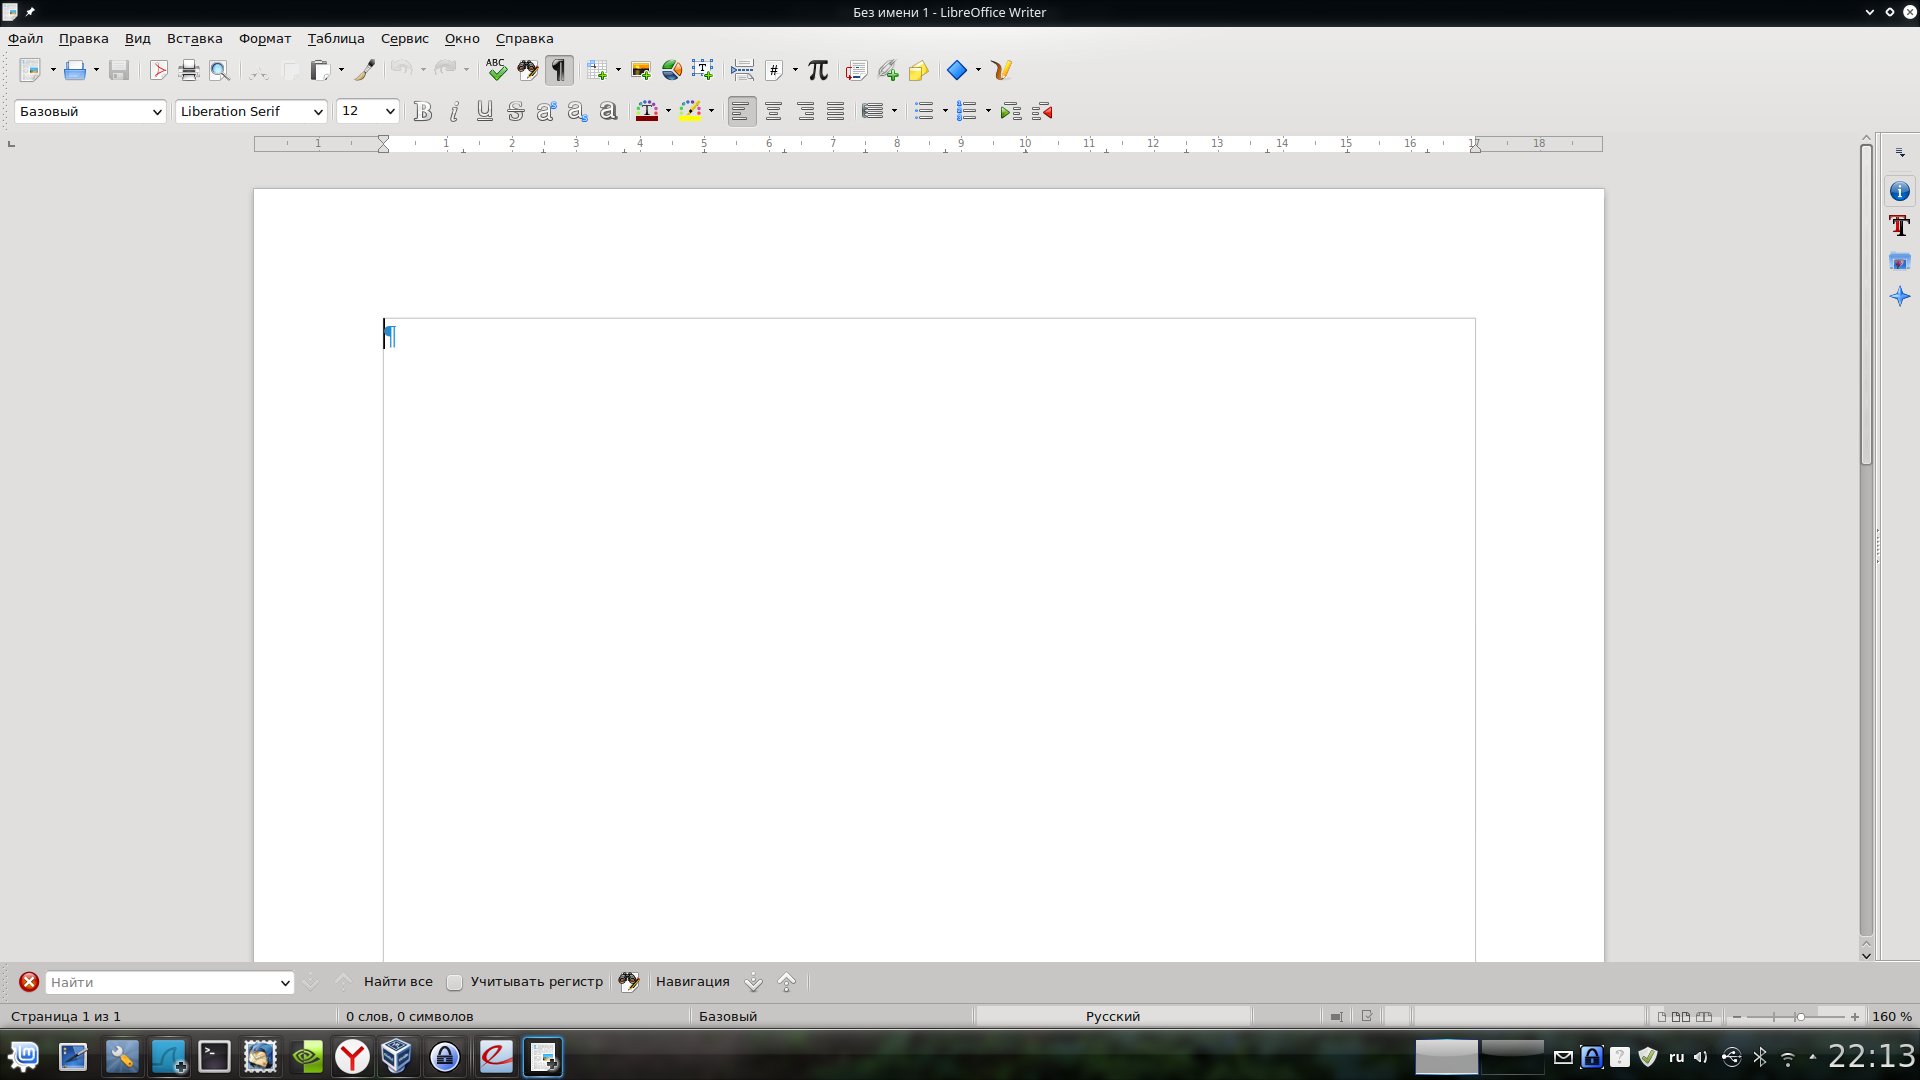
Task: Toggle the formatting marks pilcrow button
Action: click(x=559, y=70)
